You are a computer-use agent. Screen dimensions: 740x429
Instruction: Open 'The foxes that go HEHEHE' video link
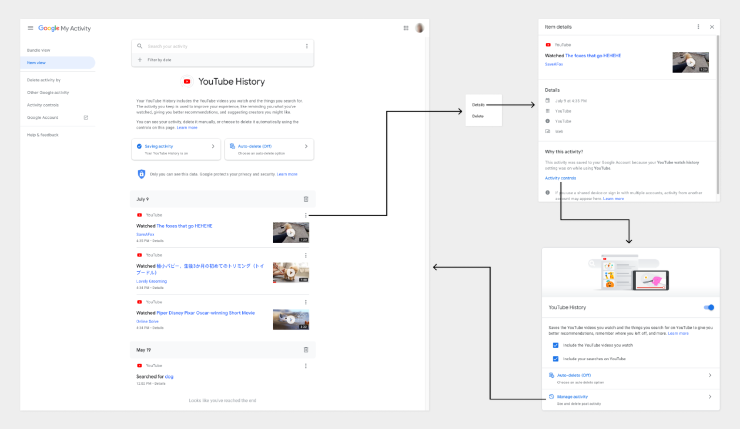(184, 226)
